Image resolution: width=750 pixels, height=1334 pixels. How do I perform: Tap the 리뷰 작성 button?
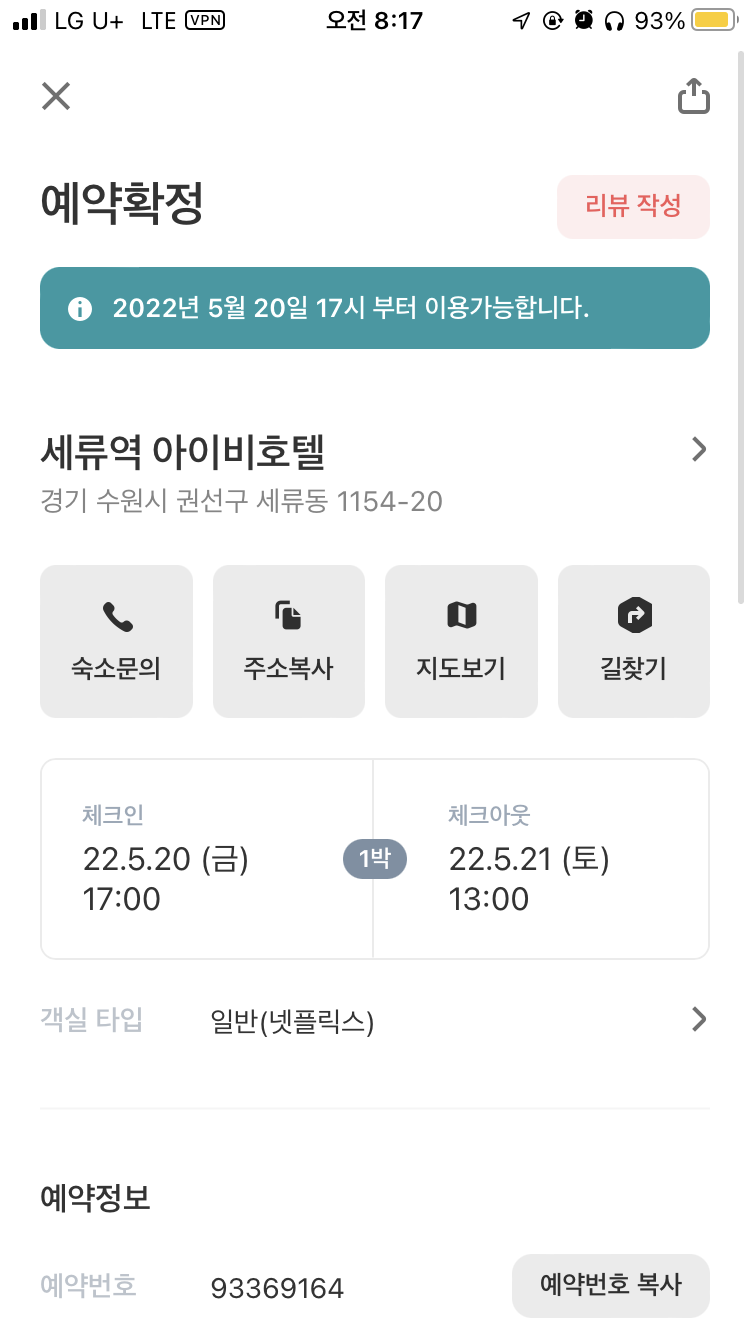coord(633,207)
